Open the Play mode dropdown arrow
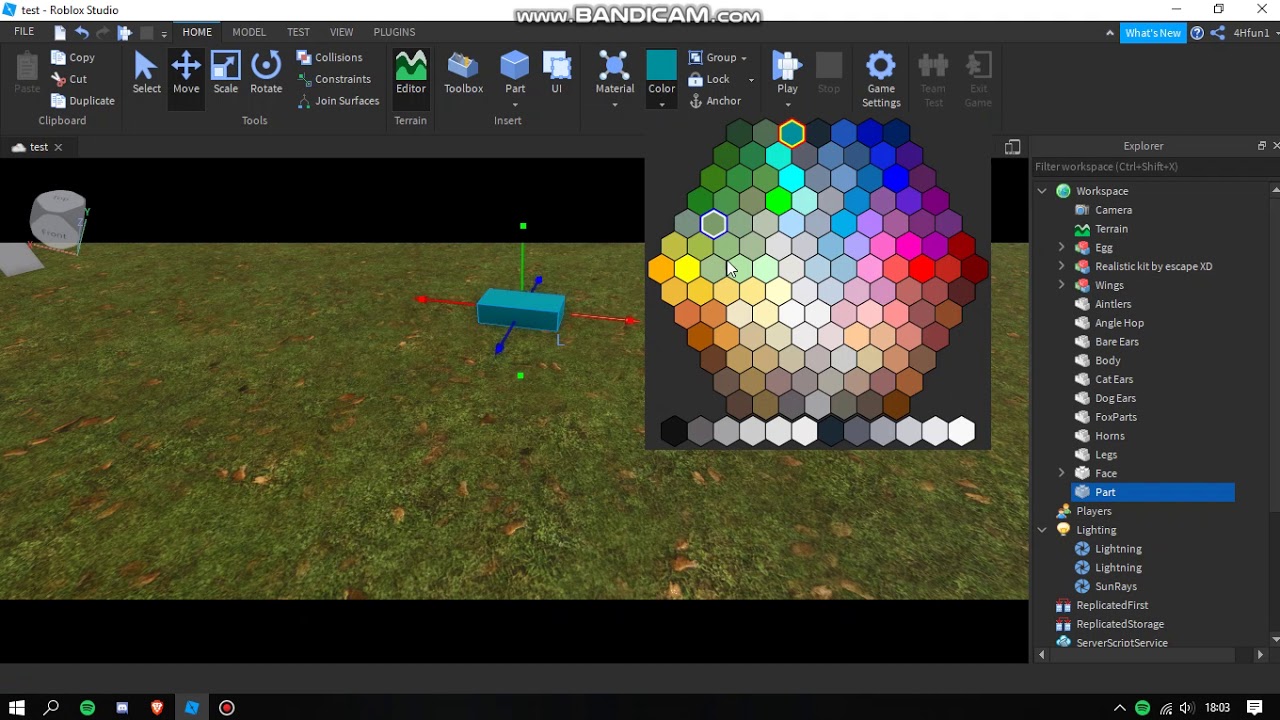Image resolution: width=1280 pixels, height=720 pixels. 787,105
